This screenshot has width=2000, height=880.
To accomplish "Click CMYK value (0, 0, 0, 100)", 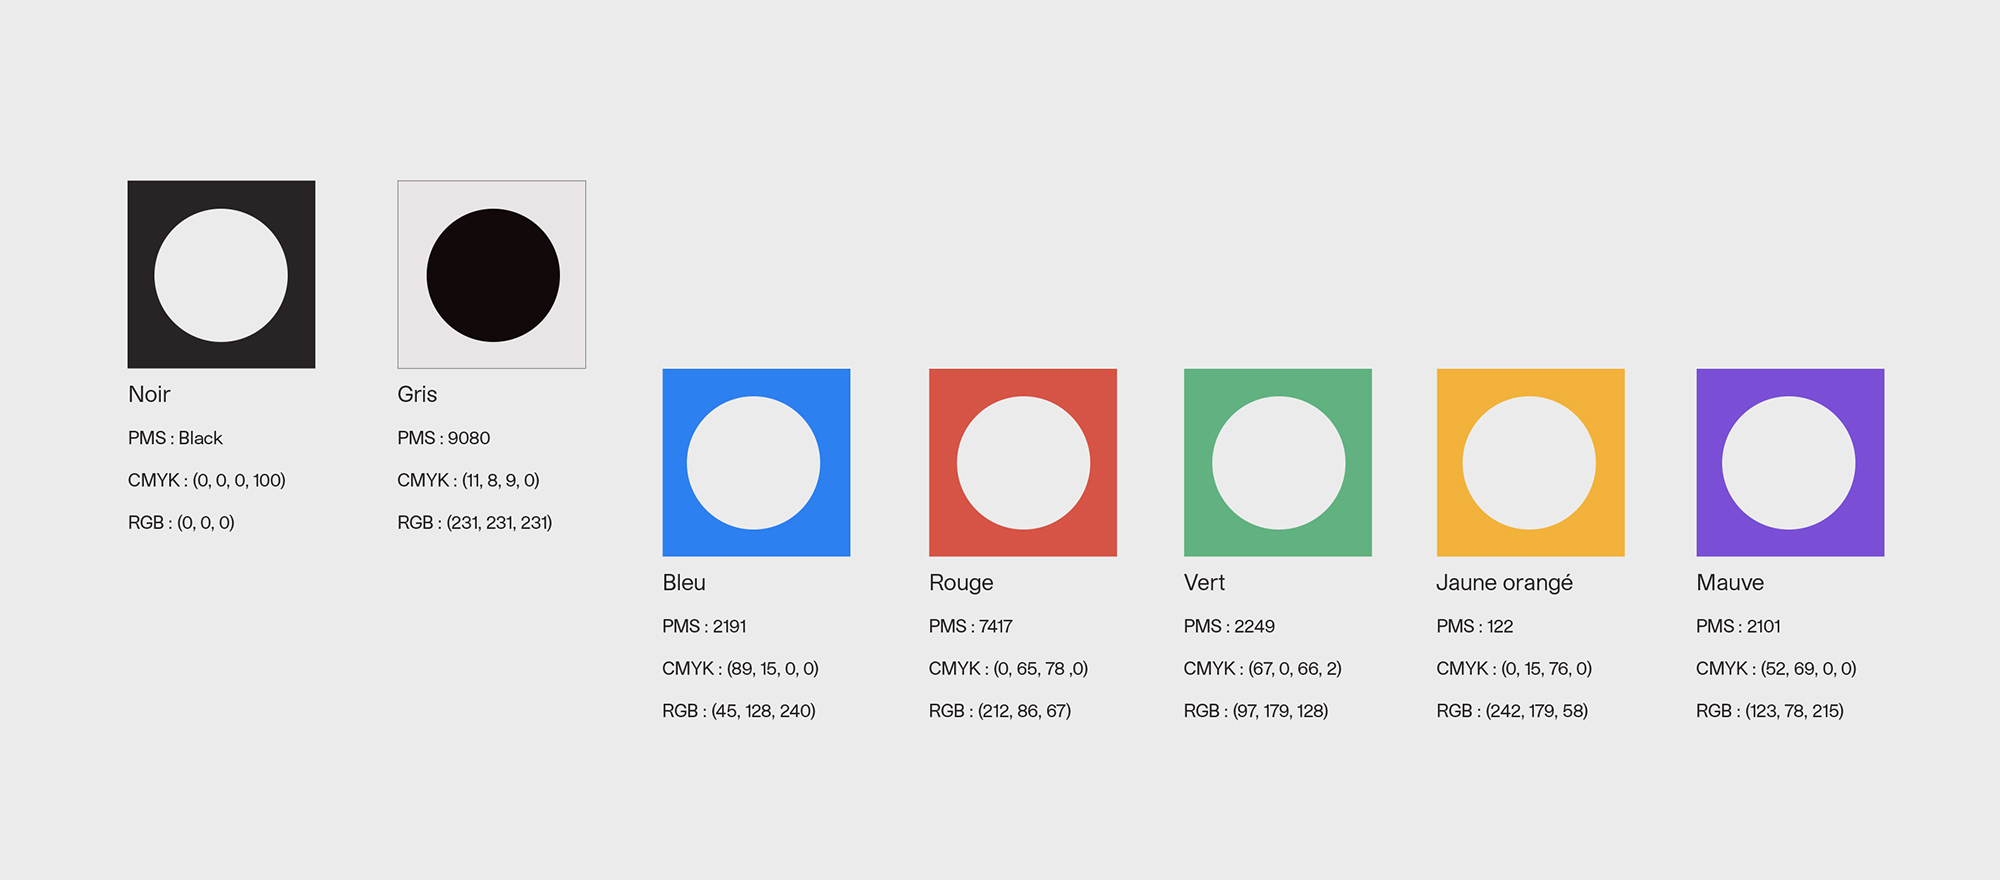I will [206, 480].
